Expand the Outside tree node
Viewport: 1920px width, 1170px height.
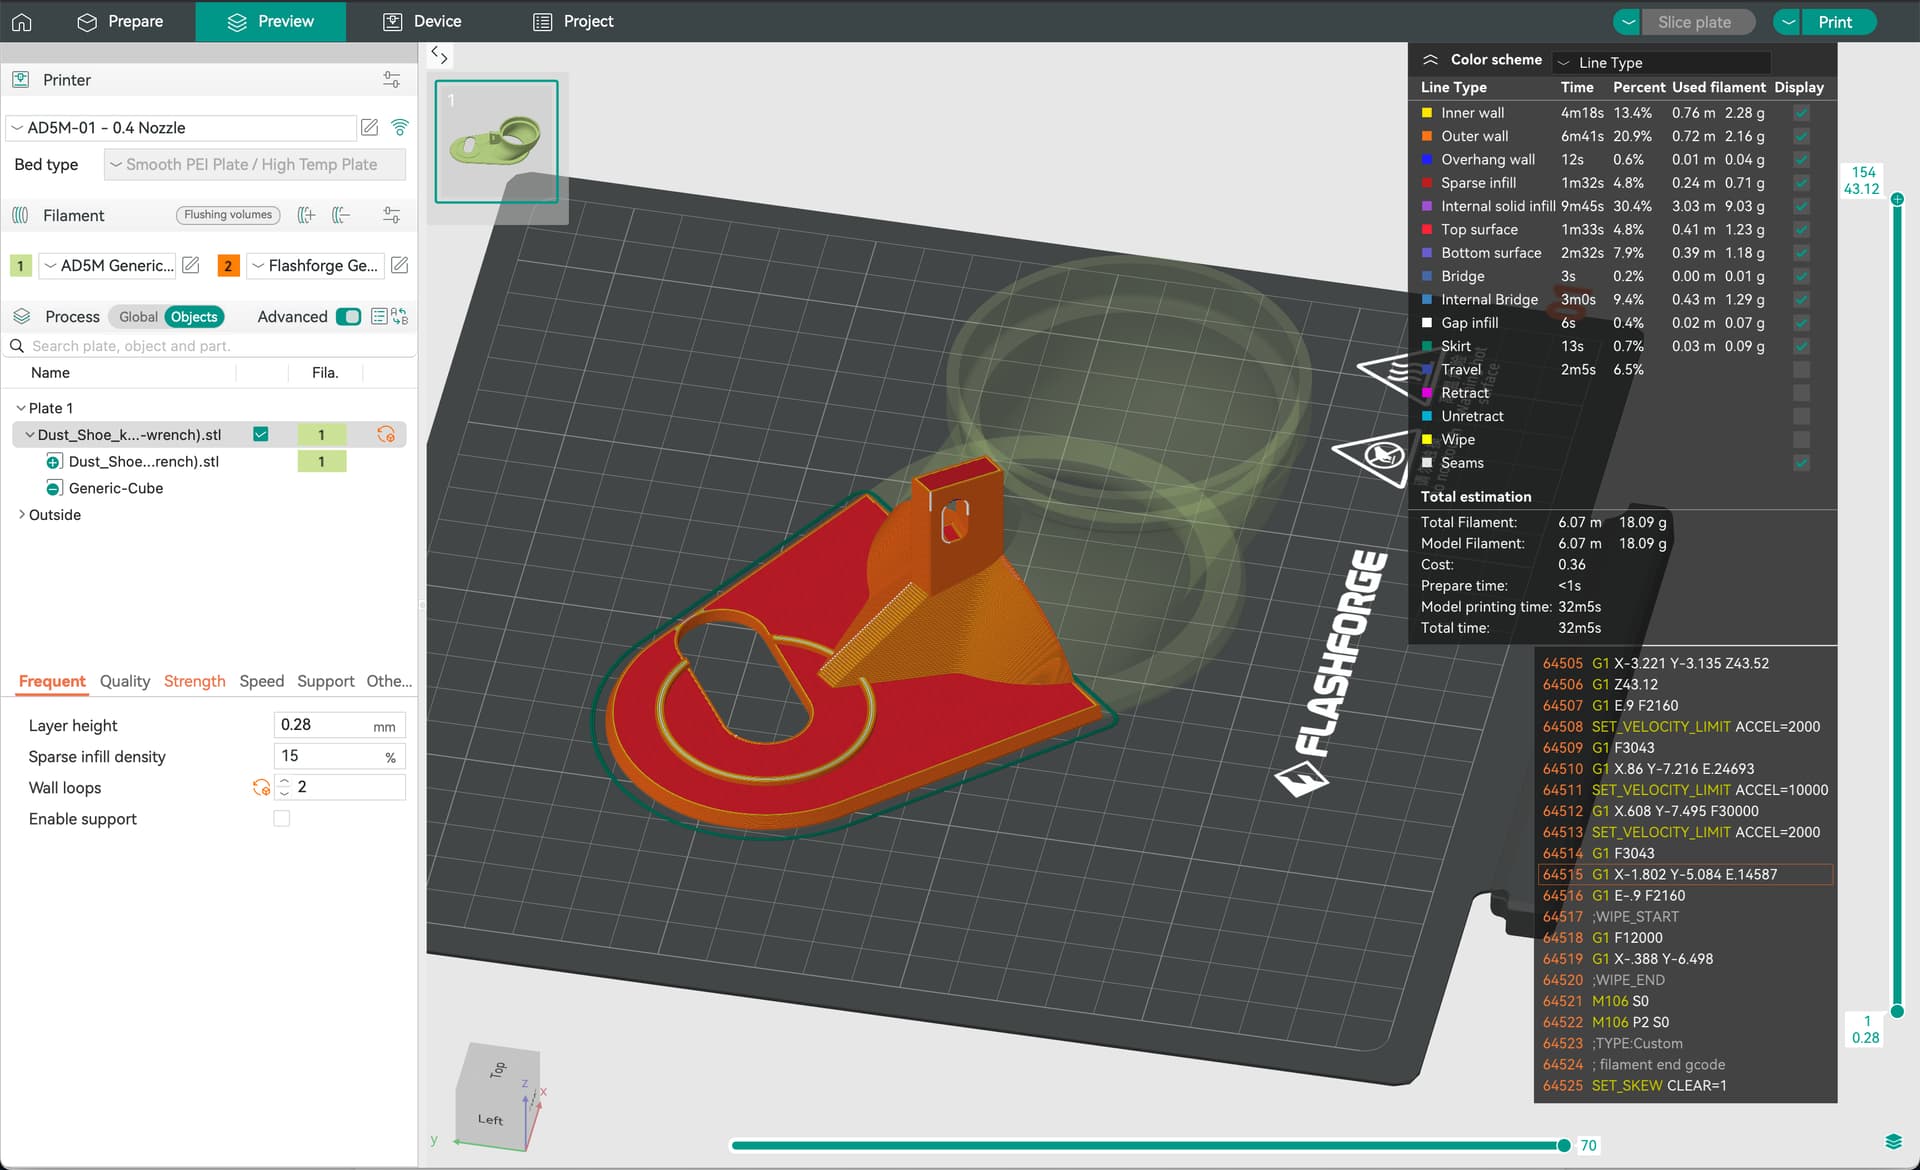click(x=22, y=515)
